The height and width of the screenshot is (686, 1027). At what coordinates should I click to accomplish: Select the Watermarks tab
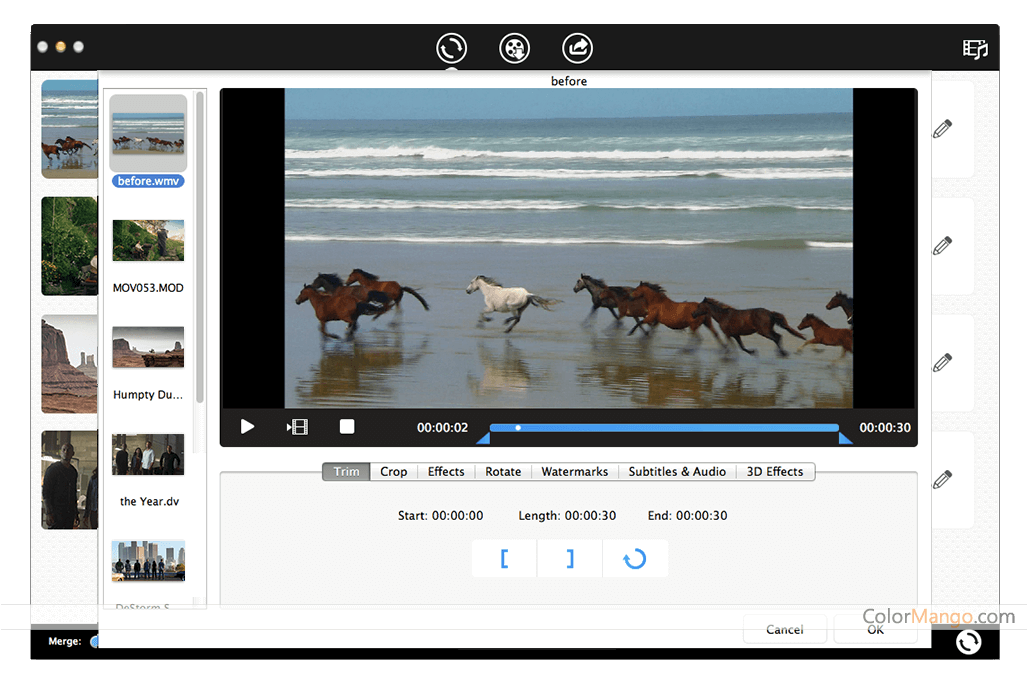point(574,472)
